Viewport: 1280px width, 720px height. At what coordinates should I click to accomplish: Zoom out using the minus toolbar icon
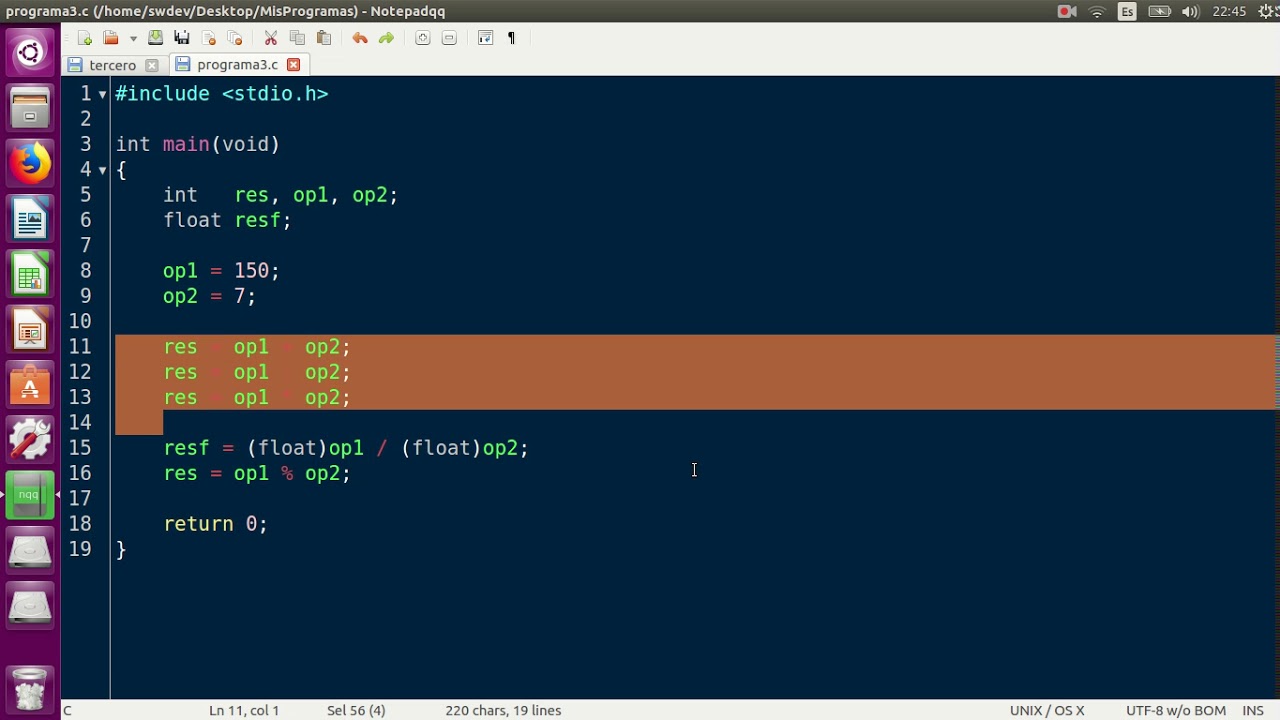pyautogui.click(x=449, y=38)
